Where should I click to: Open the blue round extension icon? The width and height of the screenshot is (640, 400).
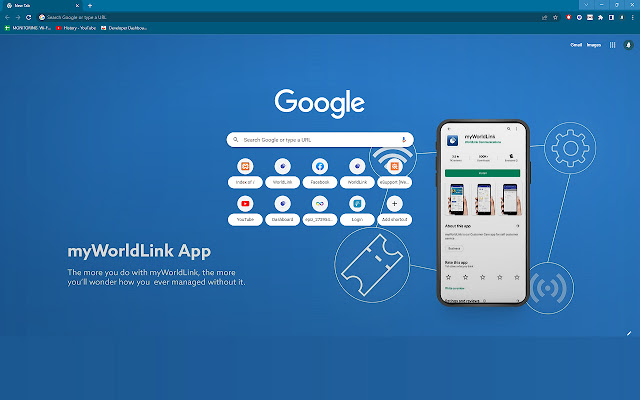(x=579, y=17)
